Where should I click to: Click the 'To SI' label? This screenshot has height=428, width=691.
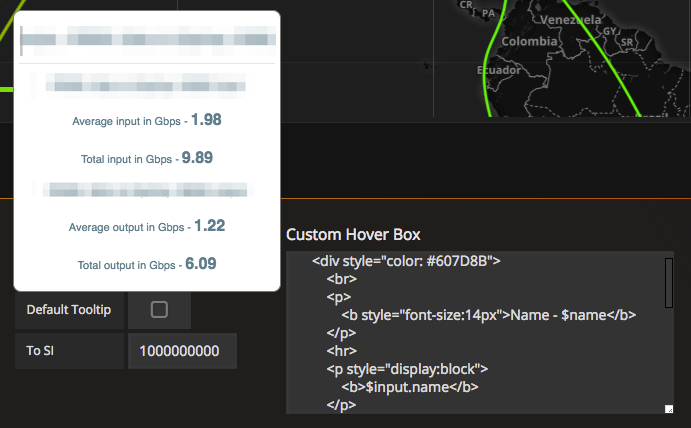(40, 351)
